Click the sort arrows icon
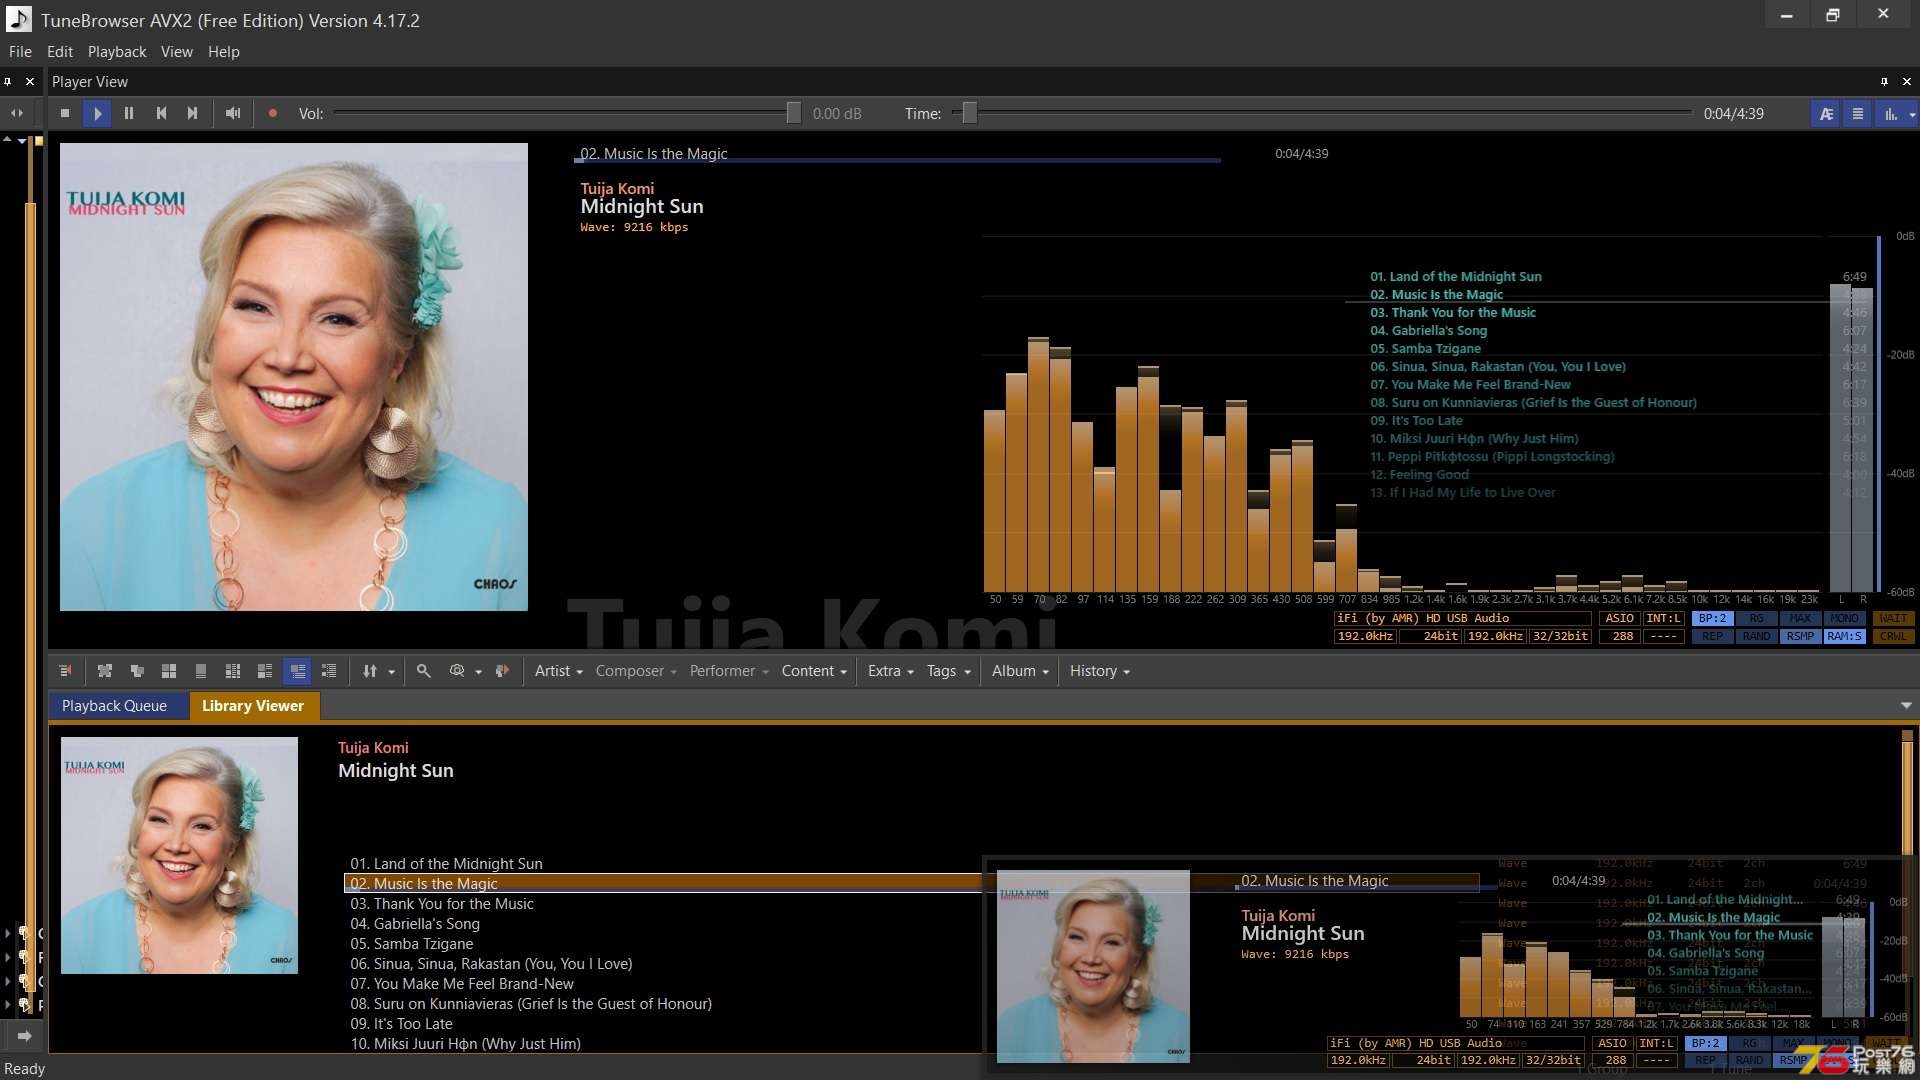 click(x=370, y=671)
